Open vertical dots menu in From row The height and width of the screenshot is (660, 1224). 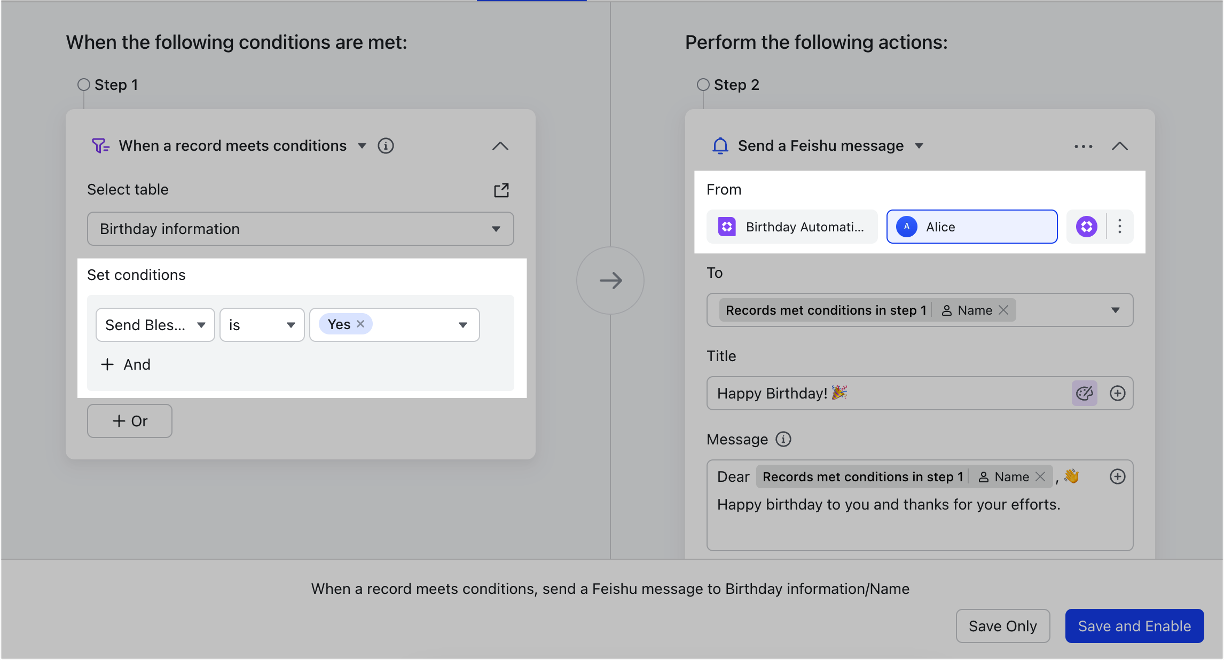(1120, 227)
